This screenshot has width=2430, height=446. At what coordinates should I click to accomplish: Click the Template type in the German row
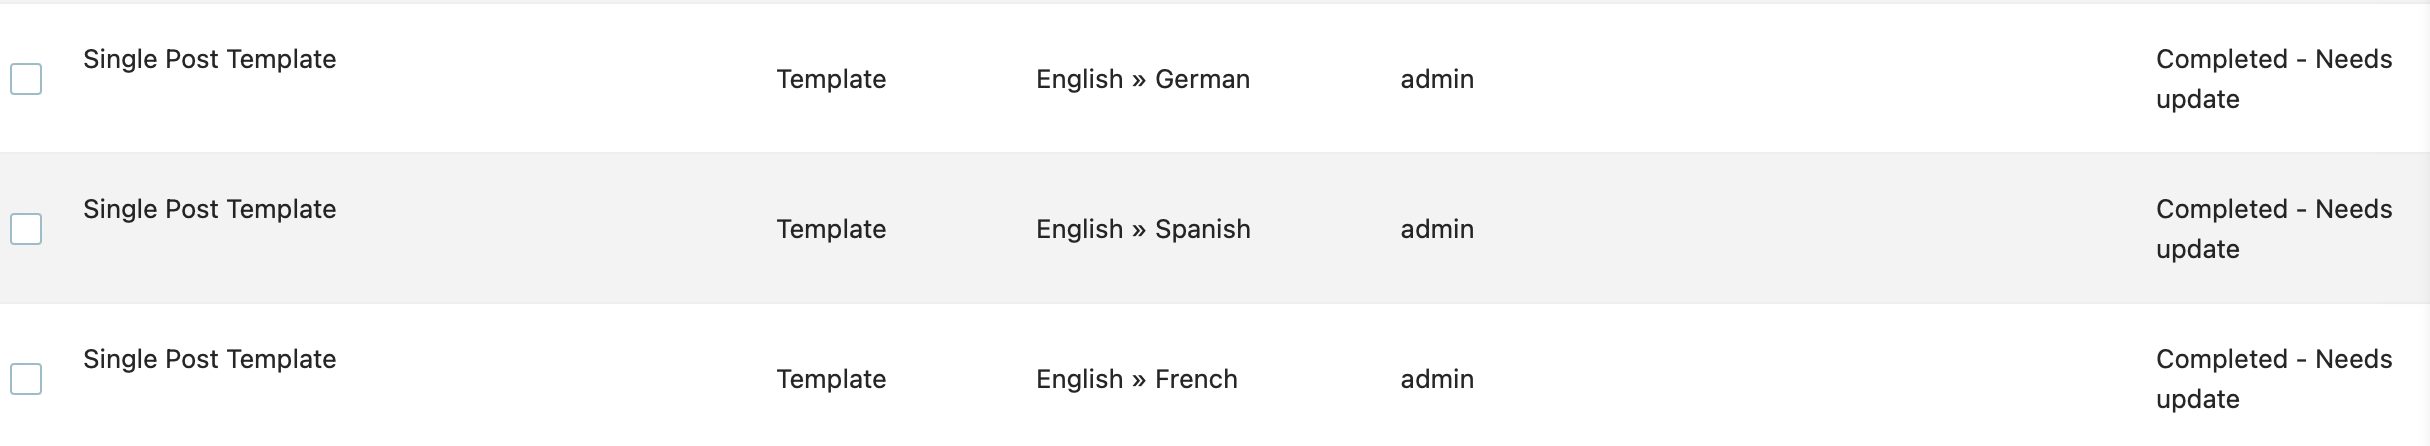[831, 79]
